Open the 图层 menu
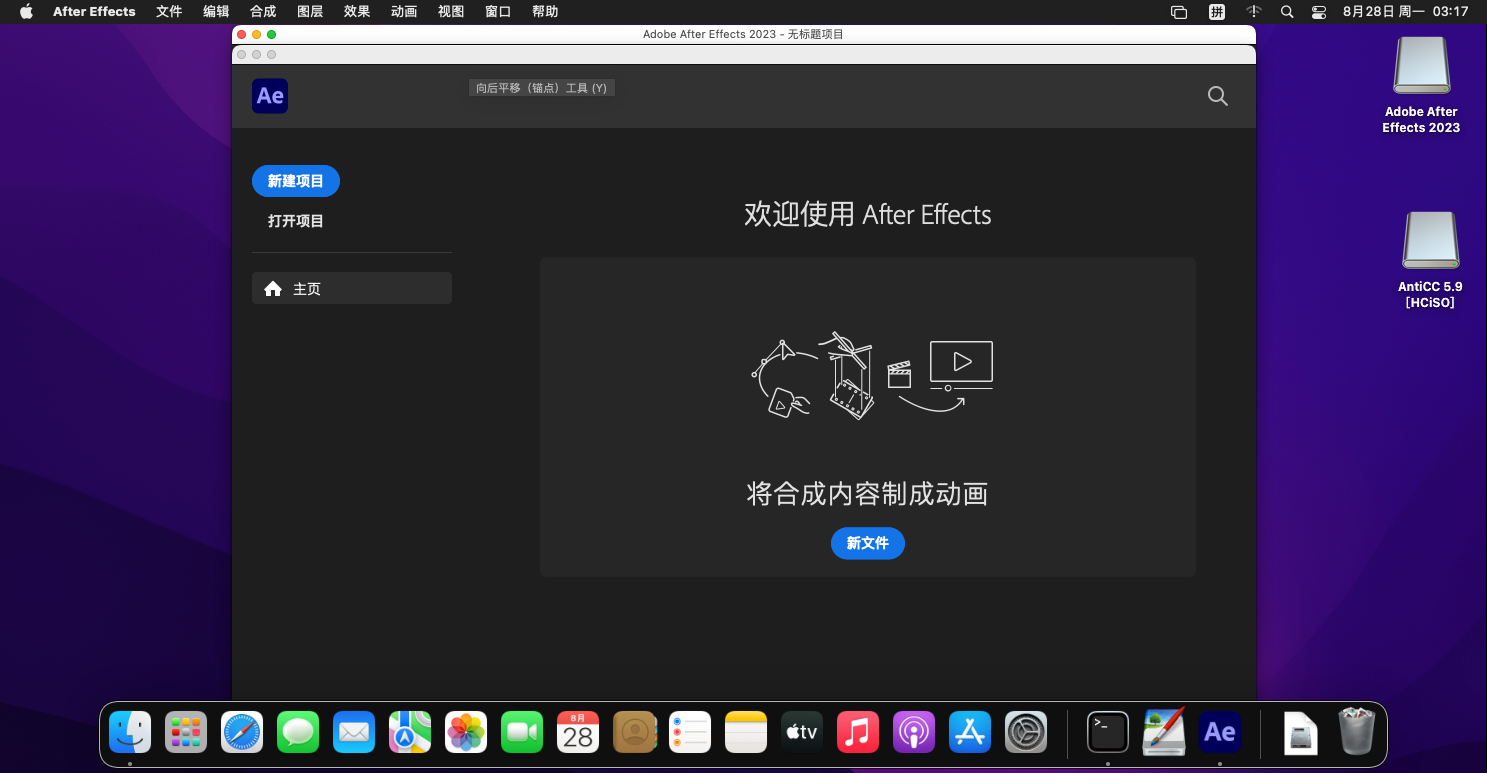 coord(310,12)
